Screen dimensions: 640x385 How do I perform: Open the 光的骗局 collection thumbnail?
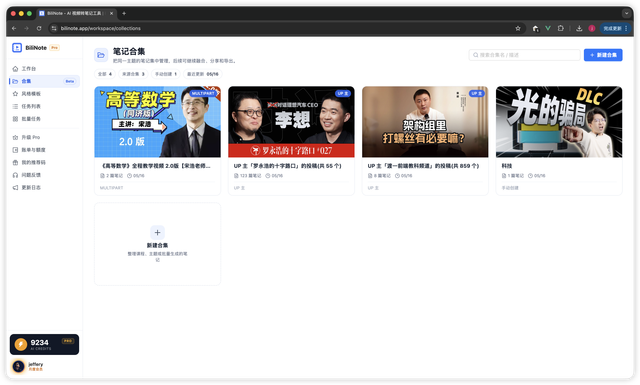point(559,122)
